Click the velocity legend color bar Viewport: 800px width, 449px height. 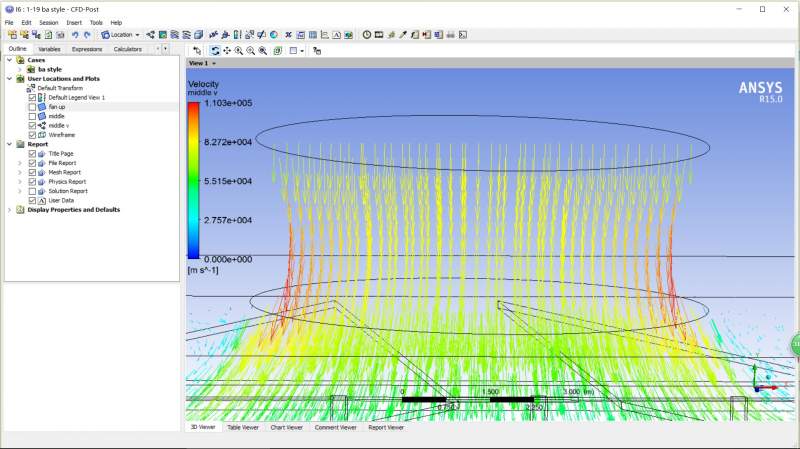[x=193, y=180]
